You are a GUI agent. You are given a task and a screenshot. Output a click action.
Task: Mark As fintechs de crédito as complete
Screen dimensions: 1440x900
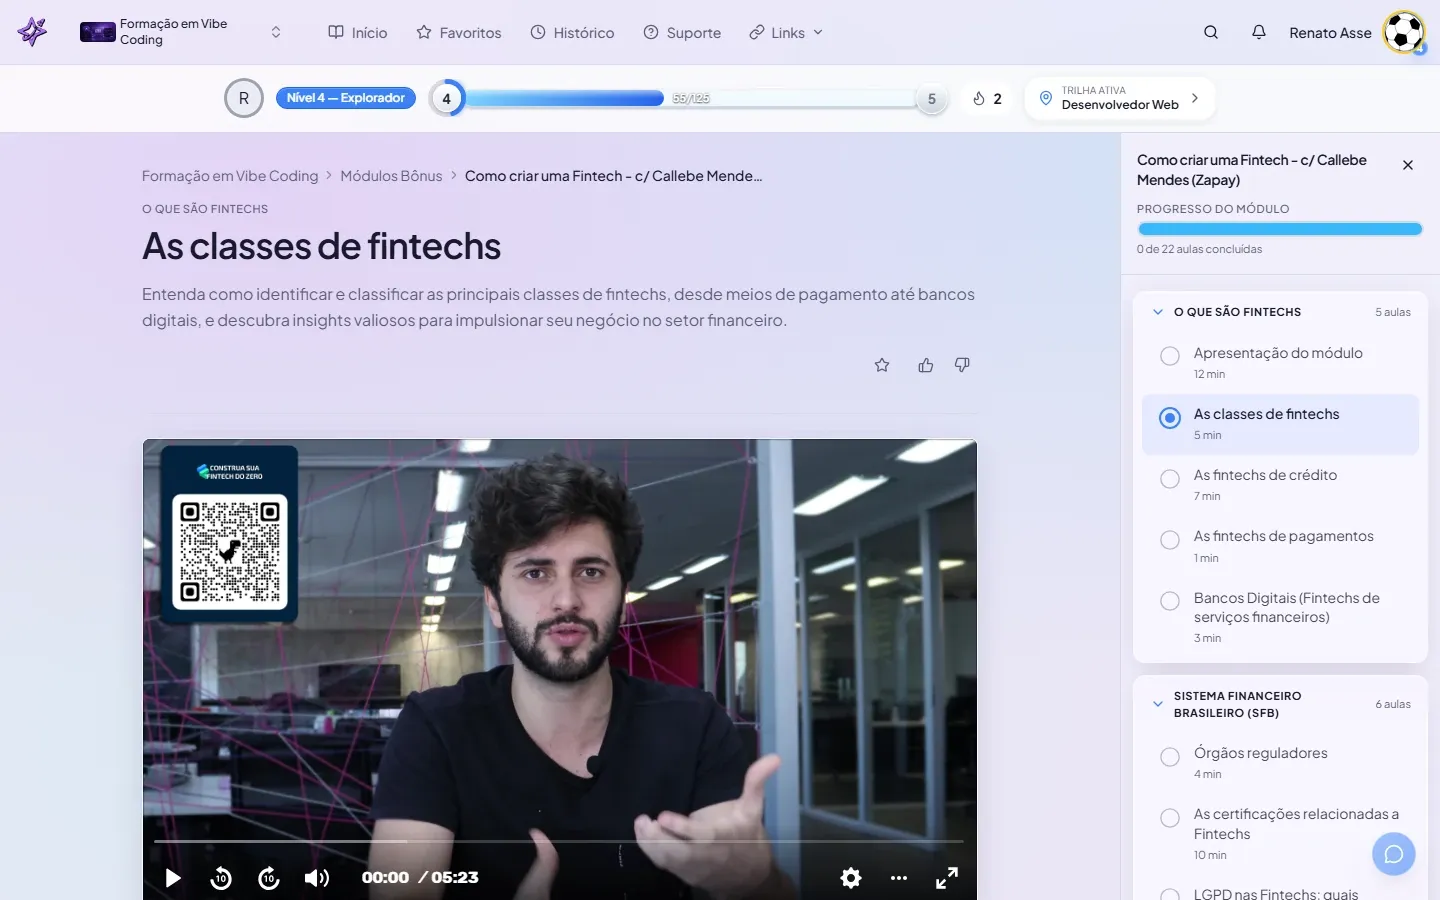(x=1170, y=479)
